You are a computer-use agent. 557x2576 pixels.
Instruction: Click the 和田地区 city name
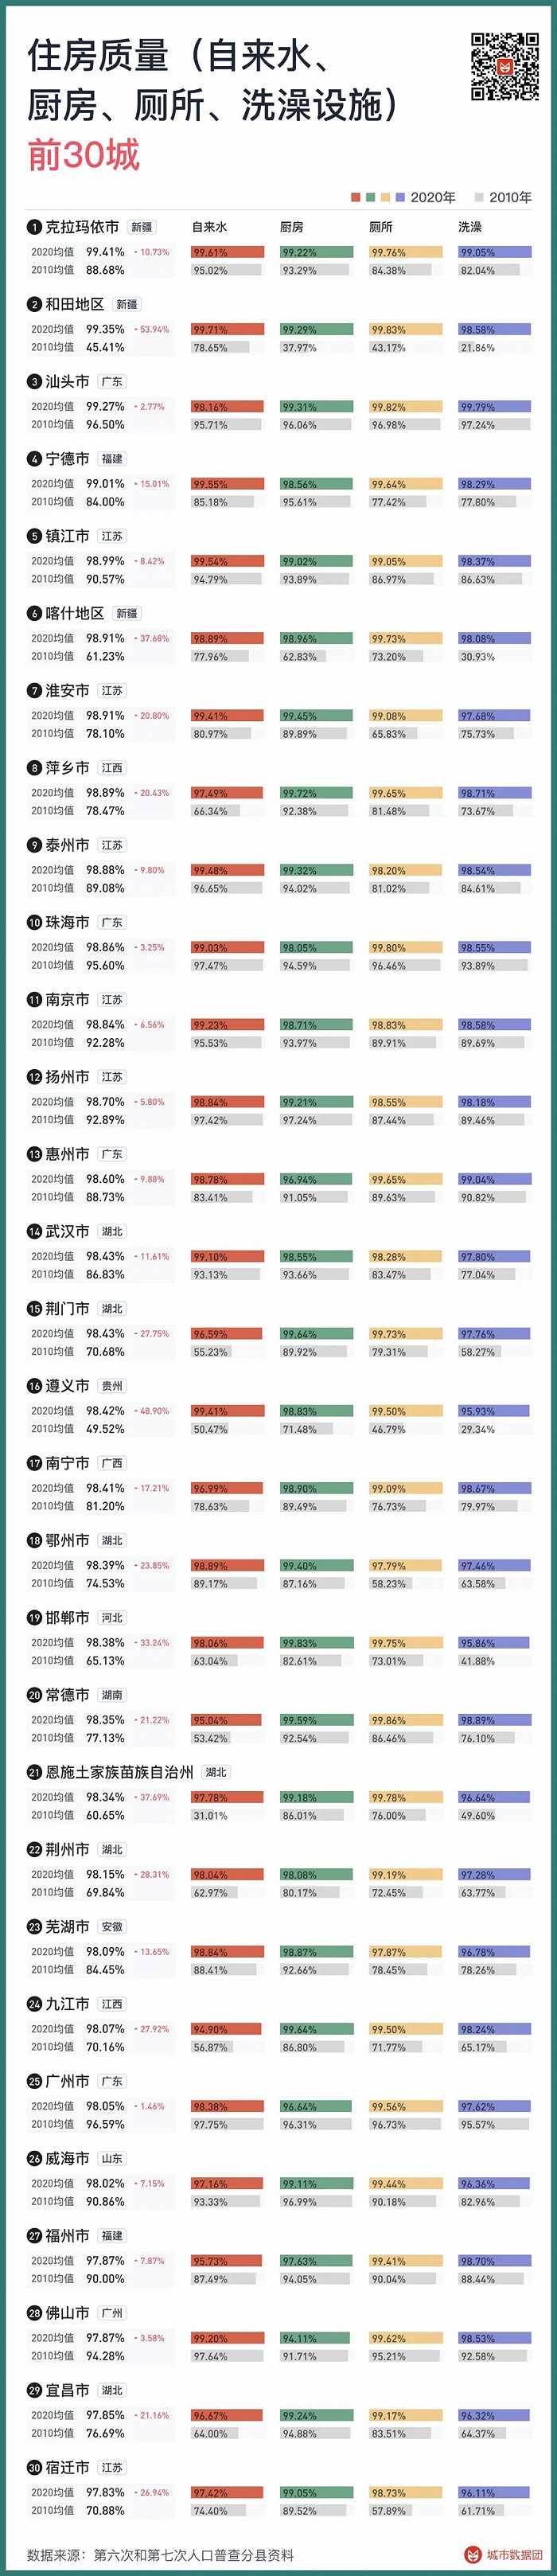point(75,305)
